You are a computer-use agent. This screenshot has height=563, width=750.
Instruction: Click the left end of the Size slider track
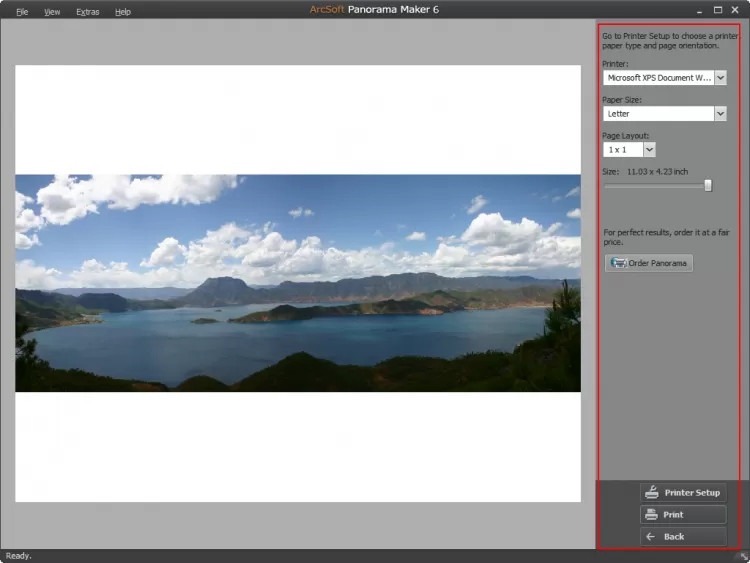[x=606, y=185]
